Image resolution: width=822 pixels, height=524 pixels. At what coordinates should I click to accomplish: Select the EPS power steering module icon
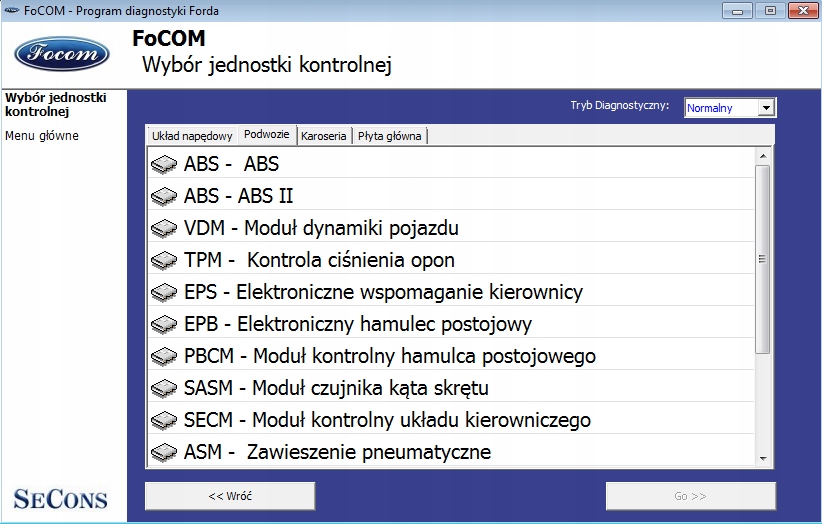pos(165,292)
